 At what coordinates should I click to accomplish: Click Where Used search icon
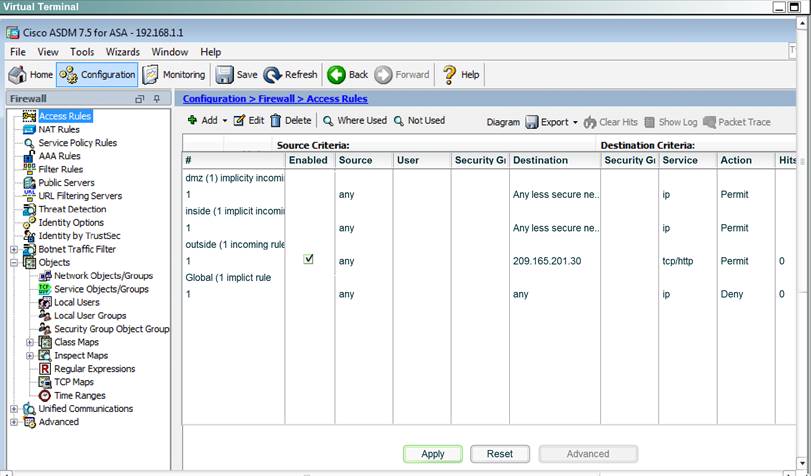tap(328, 121)
